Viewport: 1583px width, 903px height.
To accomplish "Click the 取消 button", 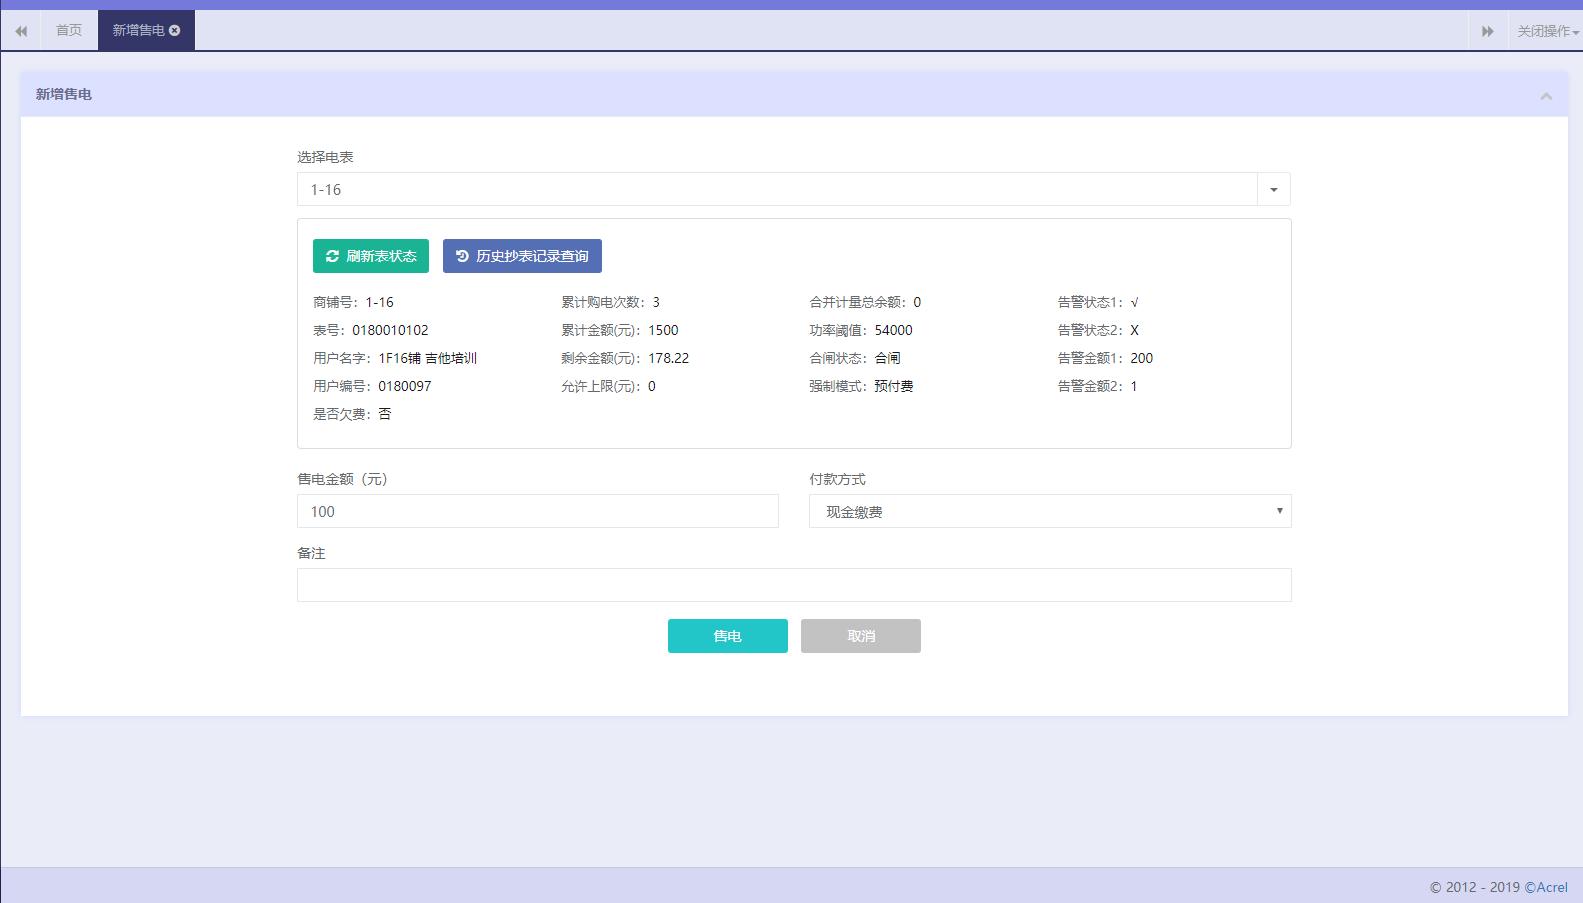I will [x=861, y=636].
